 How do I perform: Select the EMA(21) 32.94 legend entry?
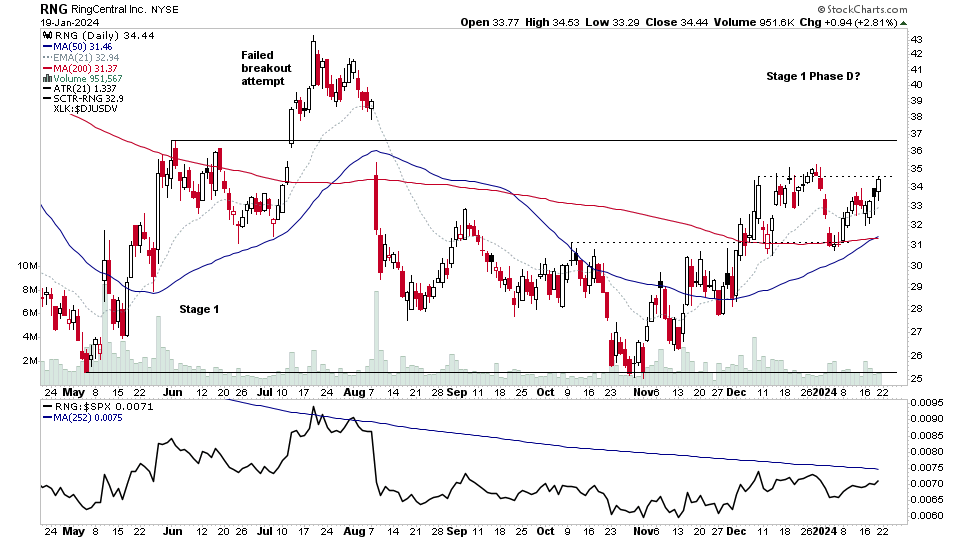(86, 58)
